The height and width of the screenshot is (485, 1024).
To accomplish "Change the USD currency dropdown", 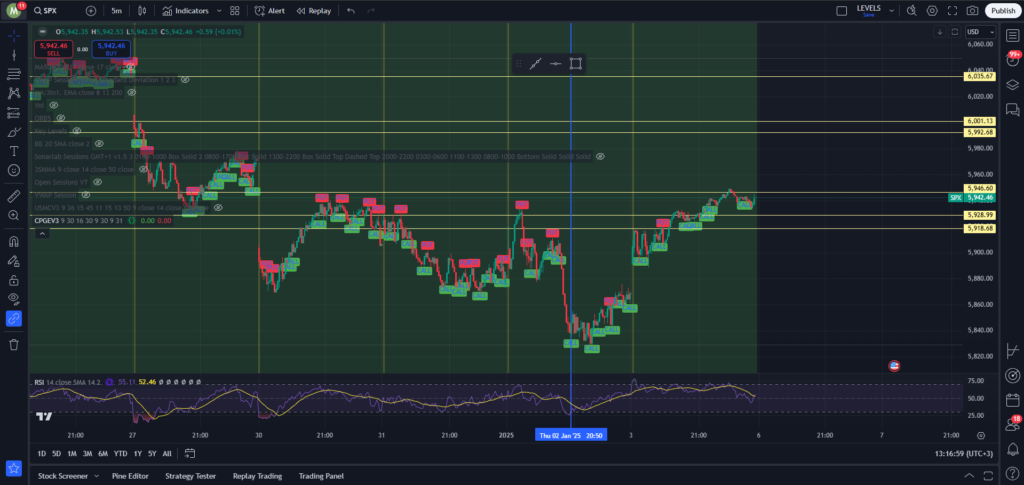I will pyautogui.click(x=981, y=31).
